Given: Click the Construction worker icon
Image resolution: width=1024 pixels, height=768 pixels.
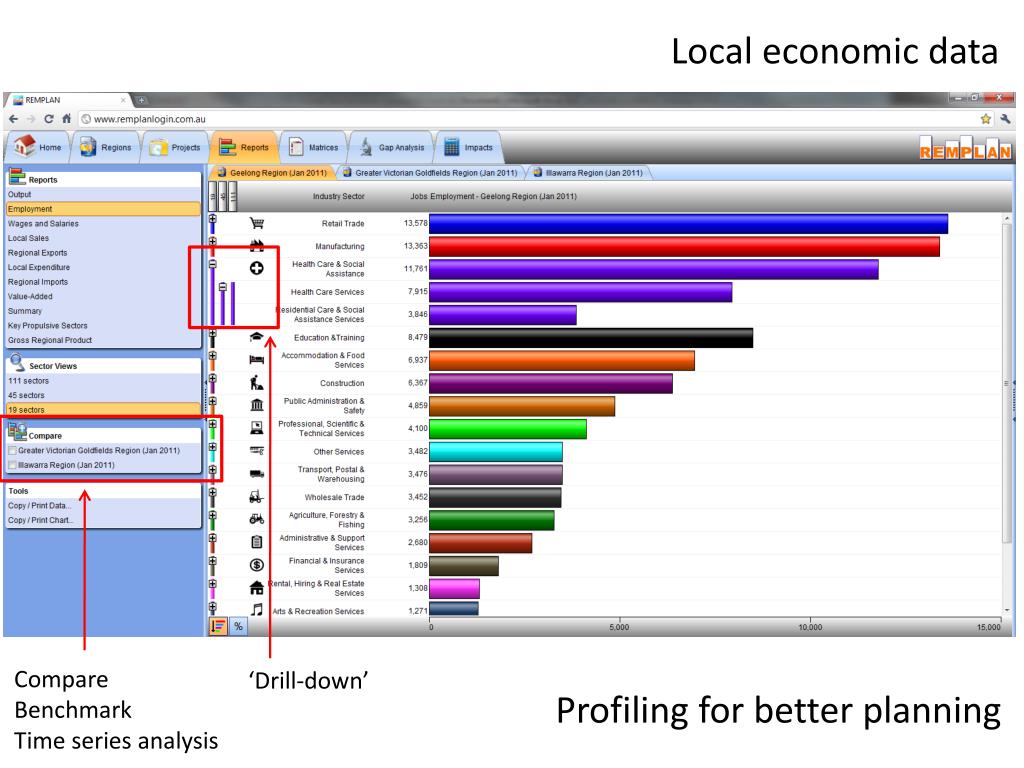Looking at the screenshot, I should click(x=257, y=383).
